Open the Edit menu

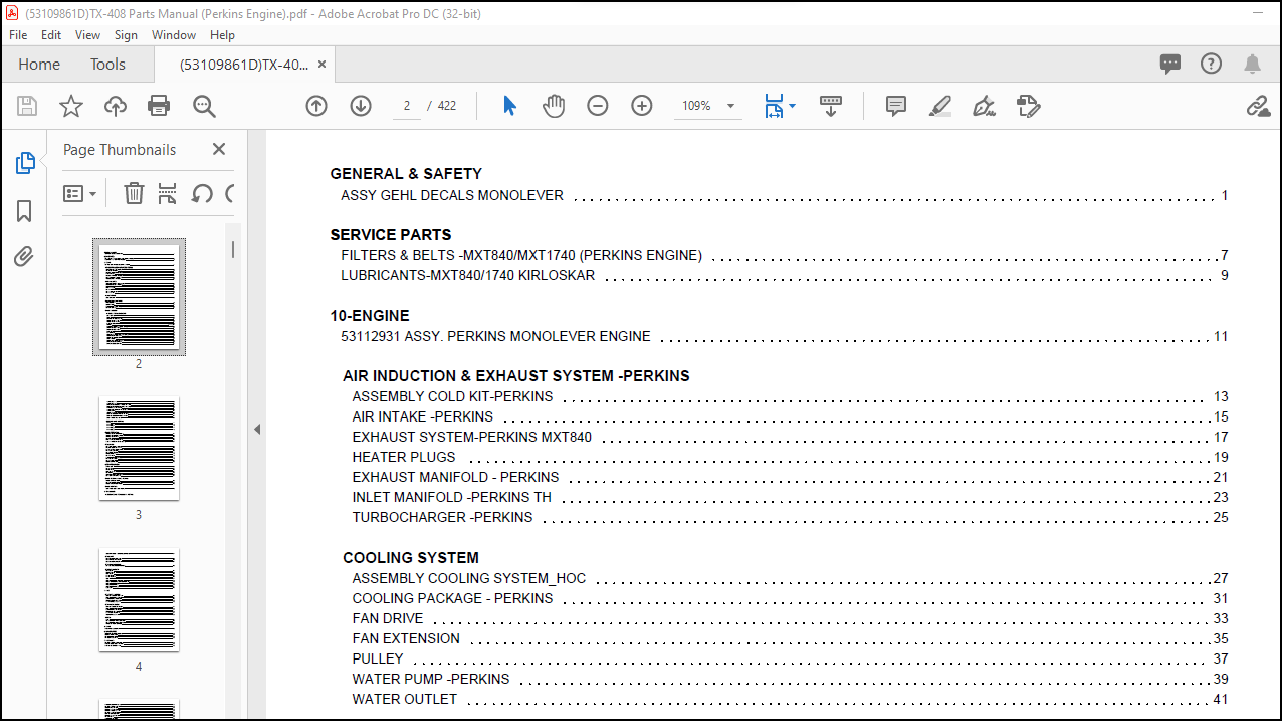(x=51, y=34)
